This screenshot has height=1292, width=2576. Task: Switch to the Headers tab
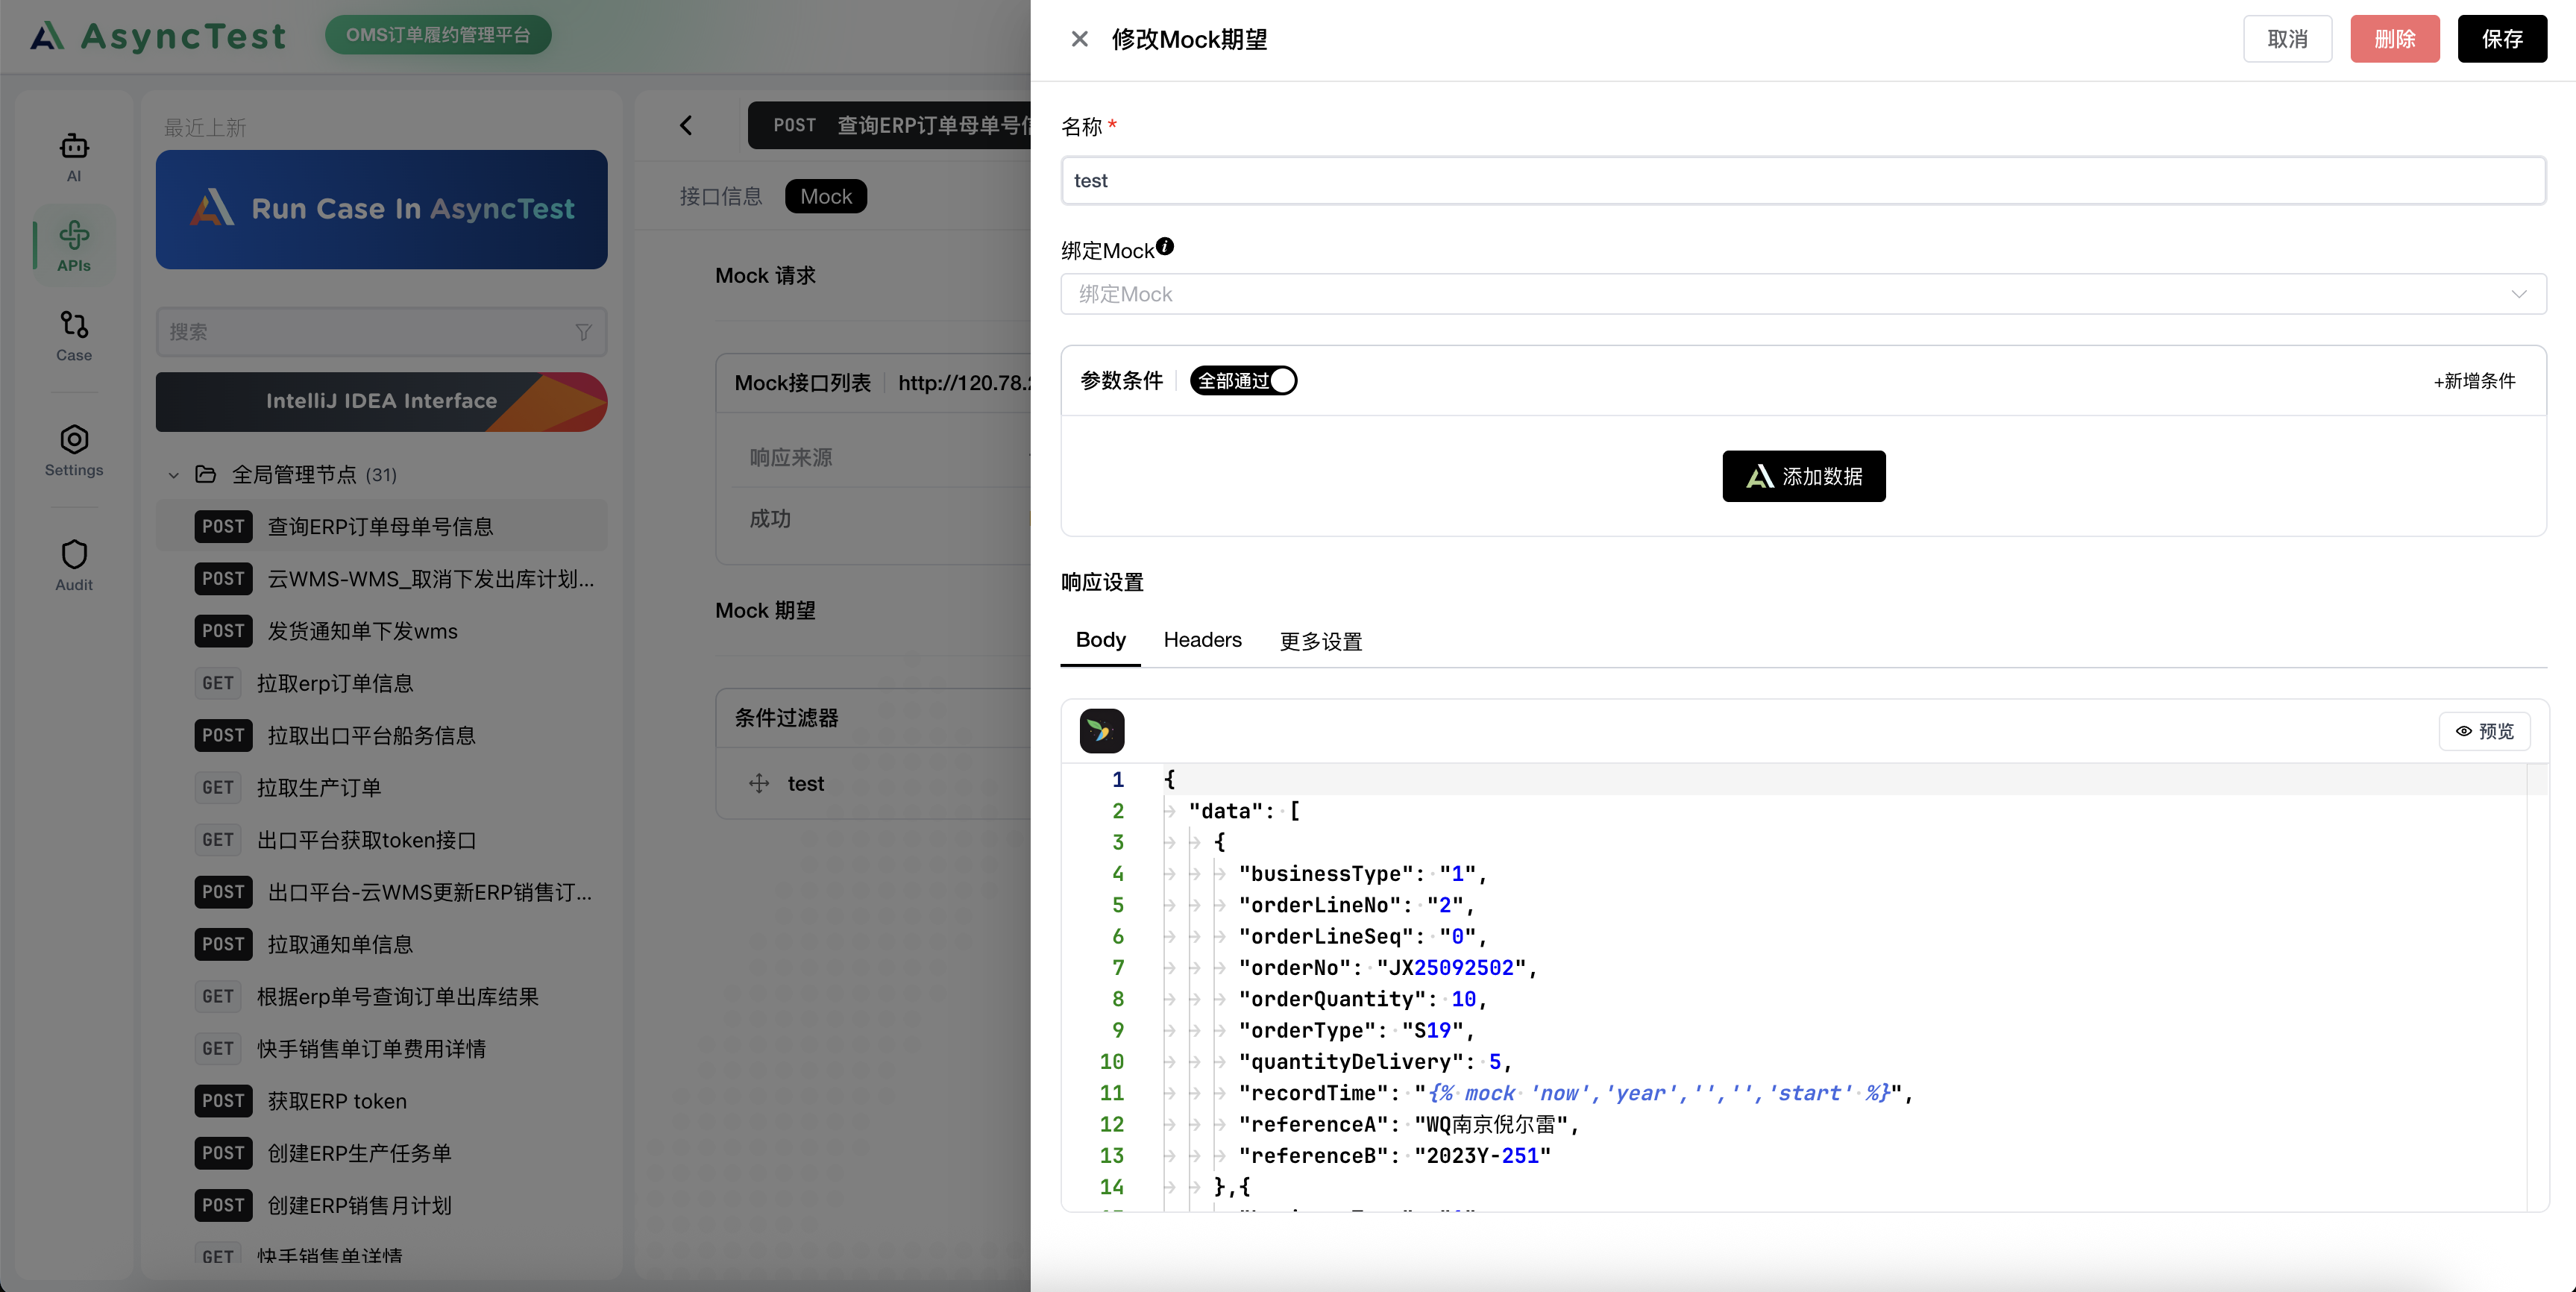tap(1202, 640)
